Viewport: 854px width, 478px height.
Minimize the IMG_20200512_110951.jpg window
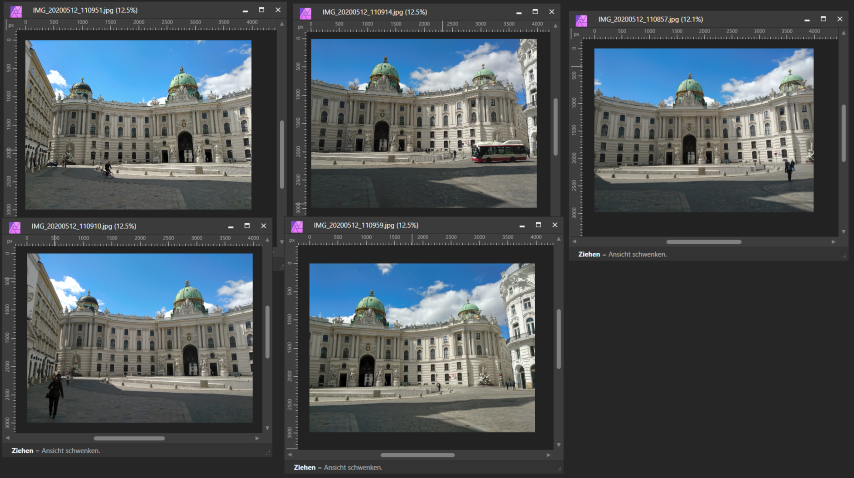pyautogui.click(x=245, y=10)
